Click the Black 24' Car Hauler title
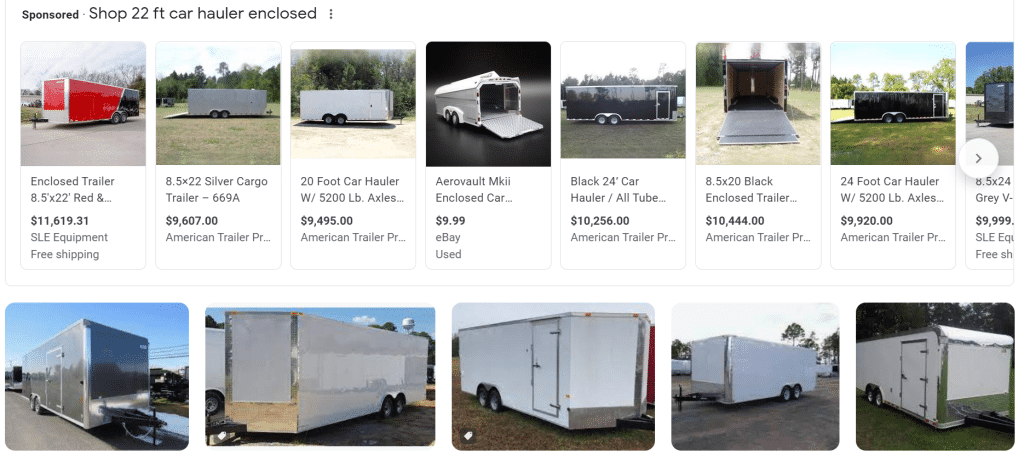1024x455 pixels. (606, 189)
